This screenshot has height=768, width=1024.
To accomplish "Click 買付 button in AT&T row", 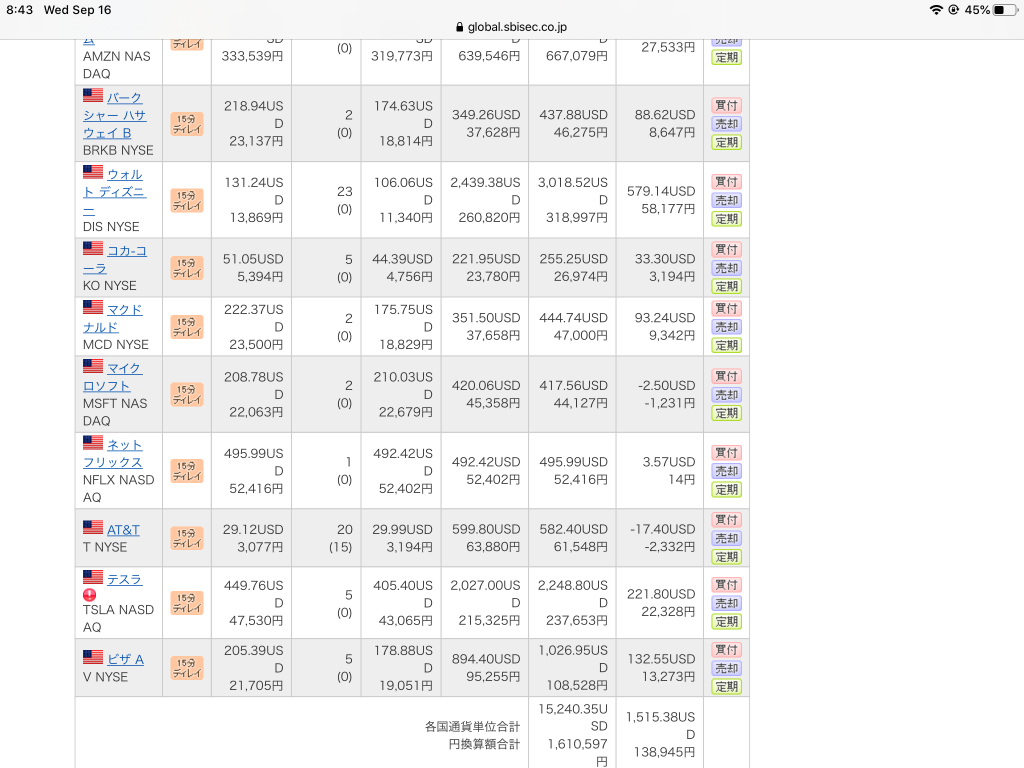I will (x=726, y=520).
